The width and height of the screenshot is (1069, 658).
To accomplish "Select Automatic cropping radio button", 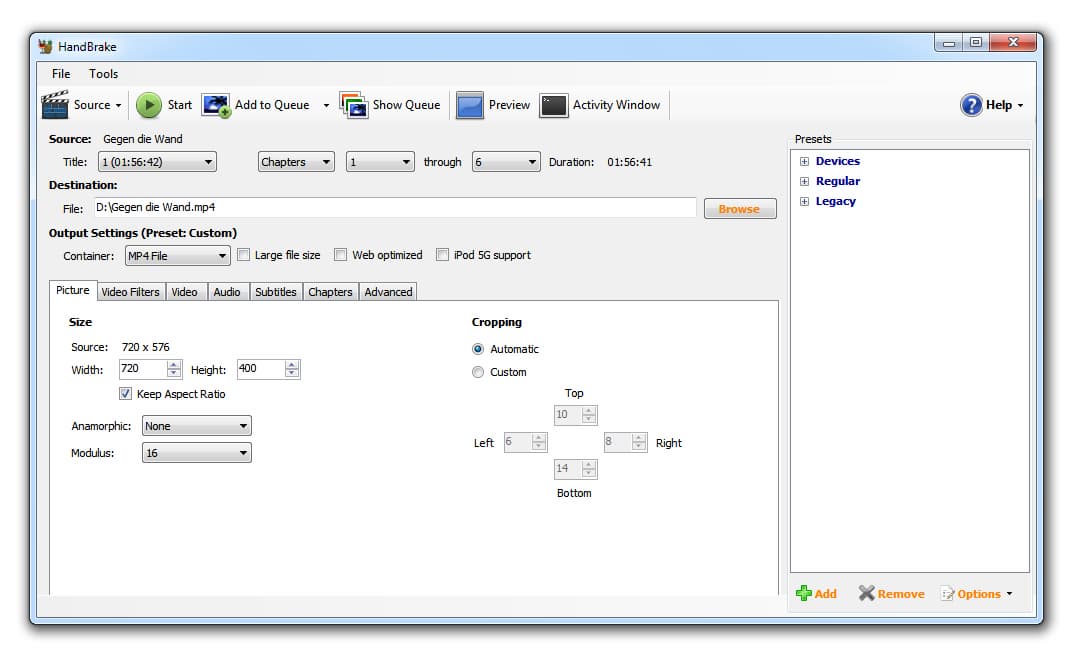I will click(x=478, y=349).
